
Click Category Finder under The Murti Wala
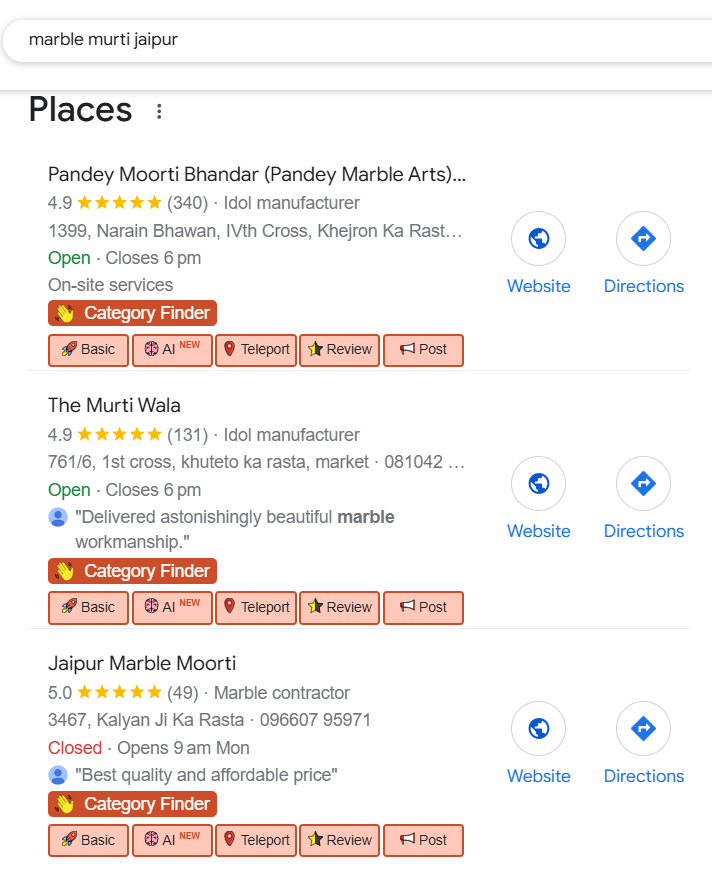click(132, 571)
